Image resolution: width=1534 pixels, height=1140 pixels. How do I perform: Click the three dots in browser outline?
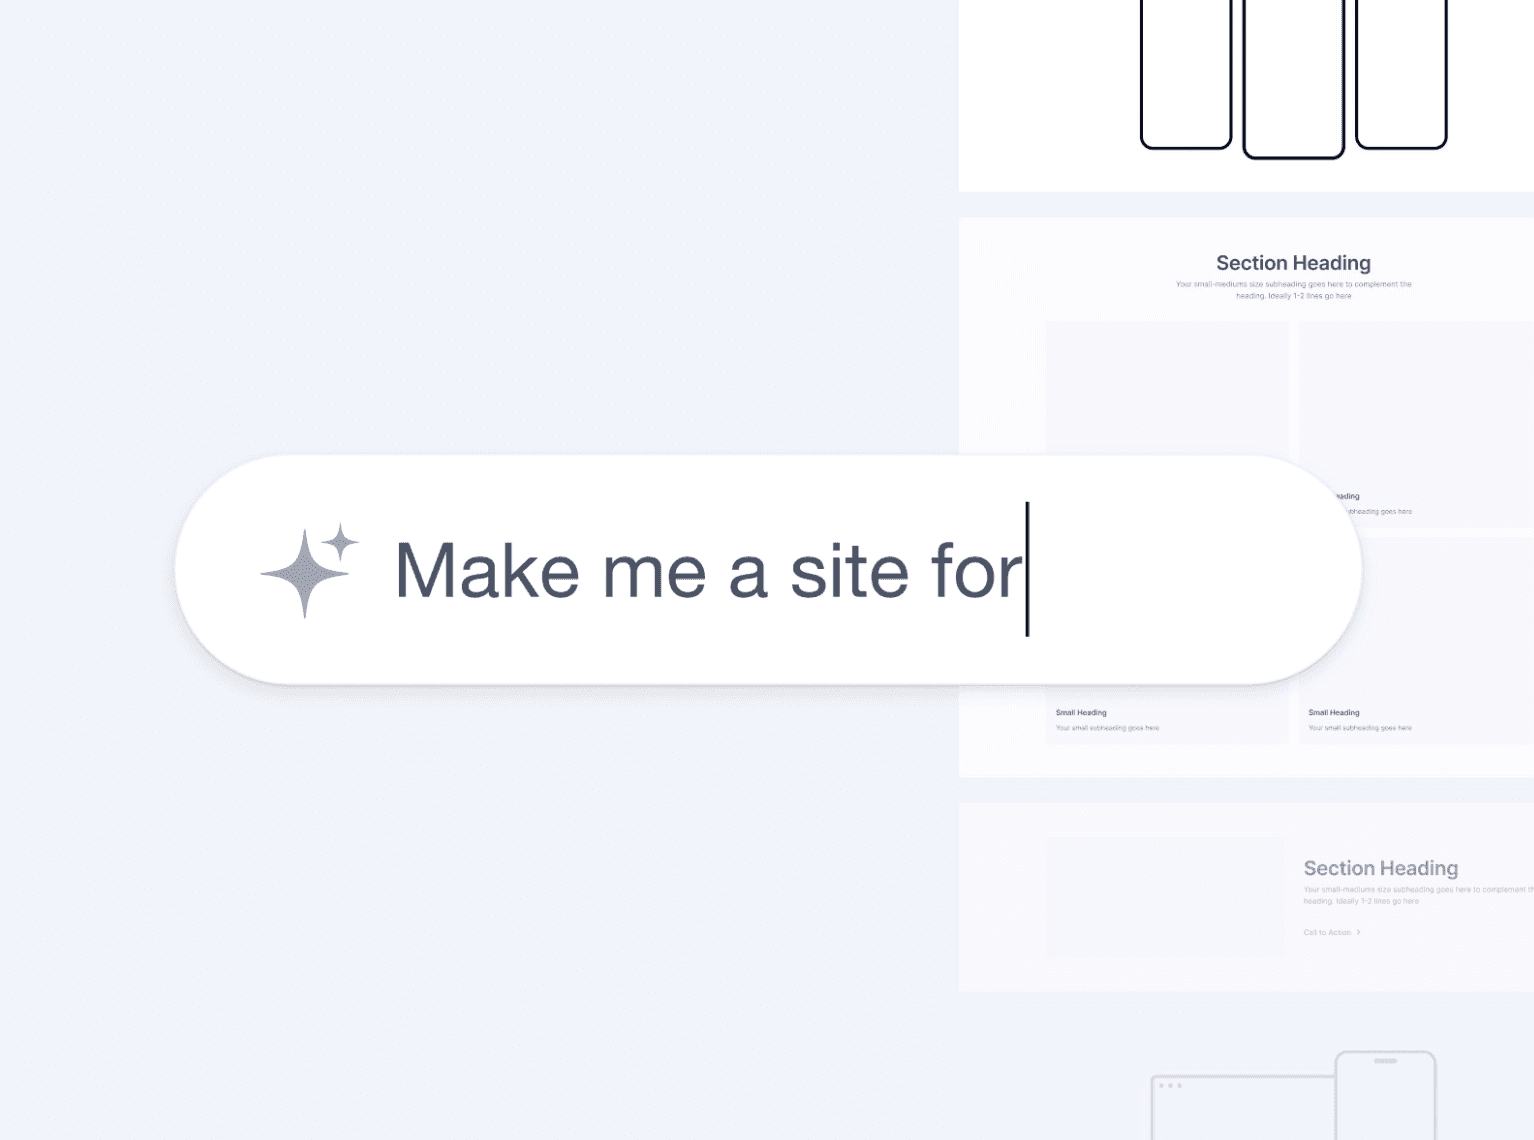pyautogui.click(x=1170, y=1086)
